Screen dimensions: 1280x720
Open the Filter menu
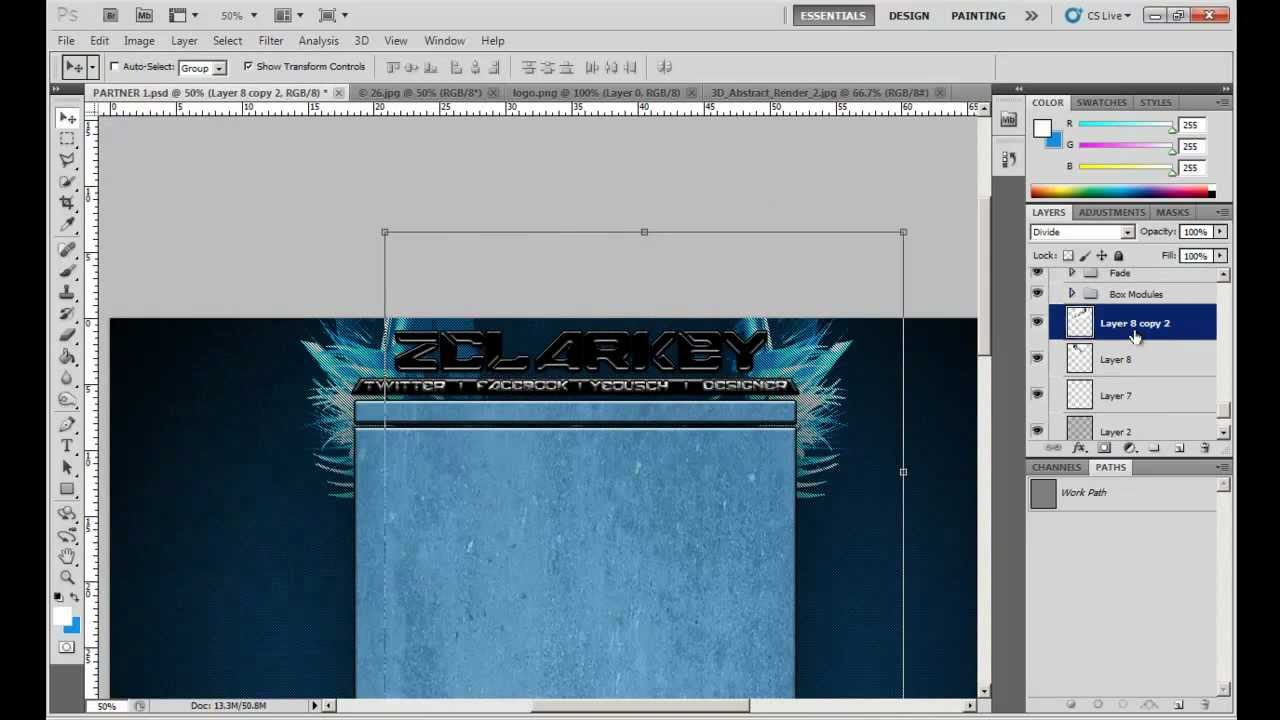(270, 41)
